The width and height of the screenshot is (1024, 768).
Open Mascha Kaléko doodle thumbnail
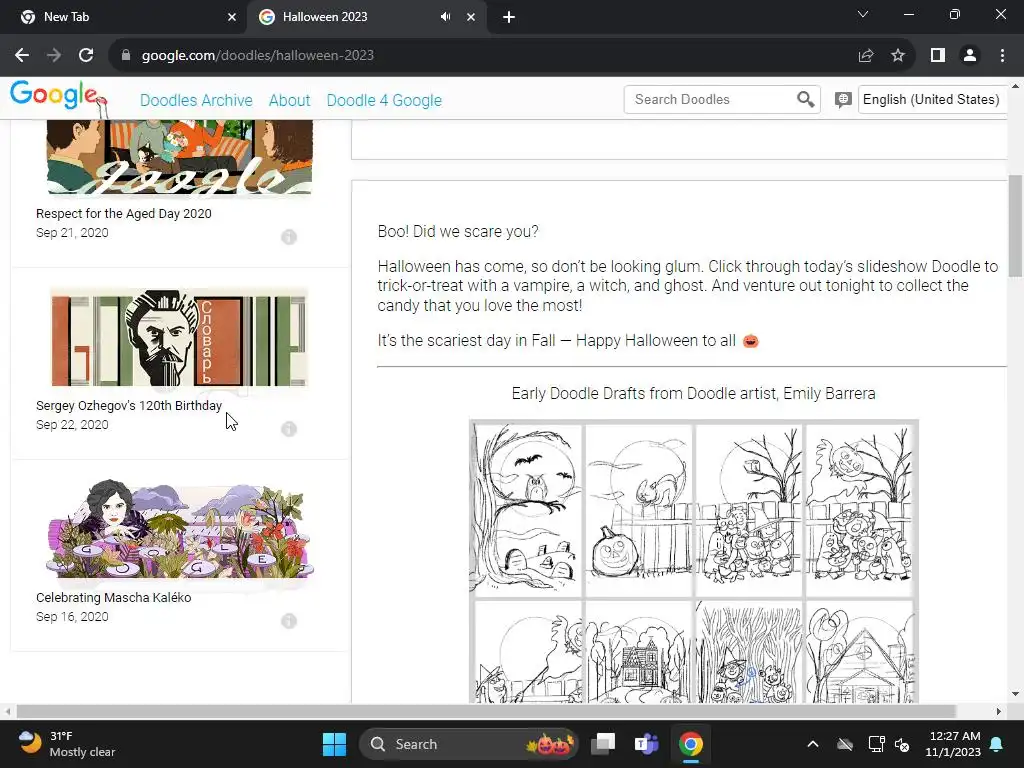(179, 529)
